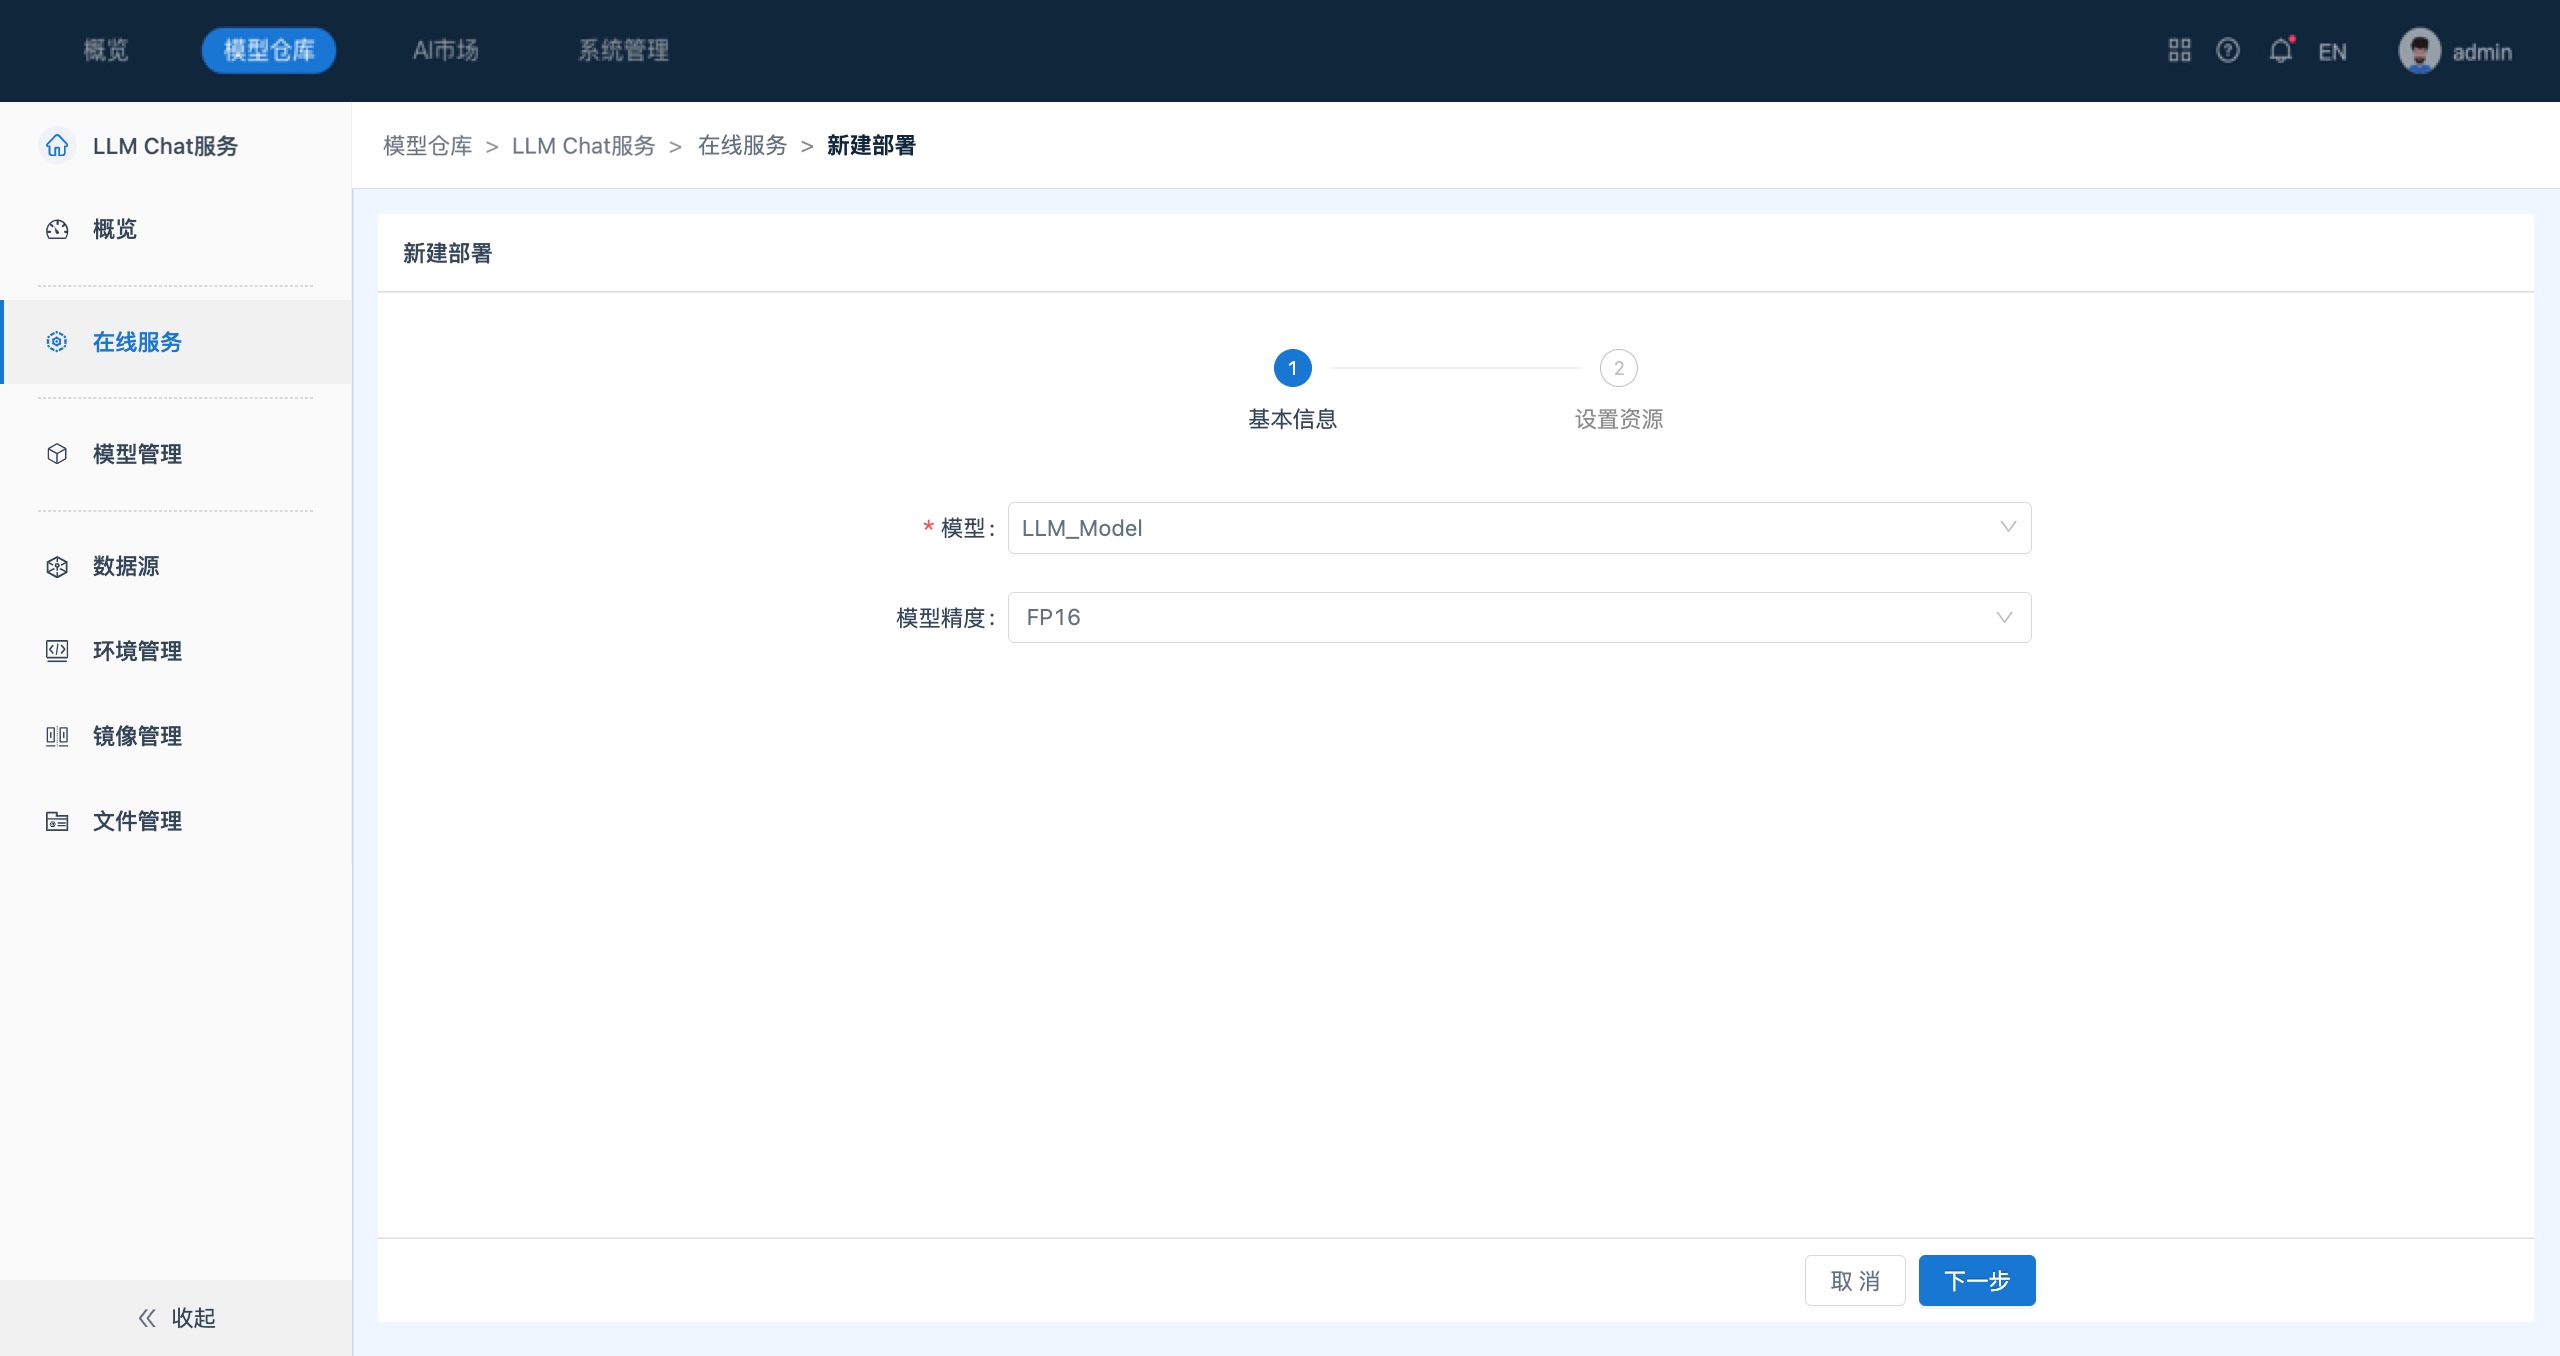Open the help question mark icon
The width and height of the screenshot is (2560, 1356).
click(x=2228, y=51)
